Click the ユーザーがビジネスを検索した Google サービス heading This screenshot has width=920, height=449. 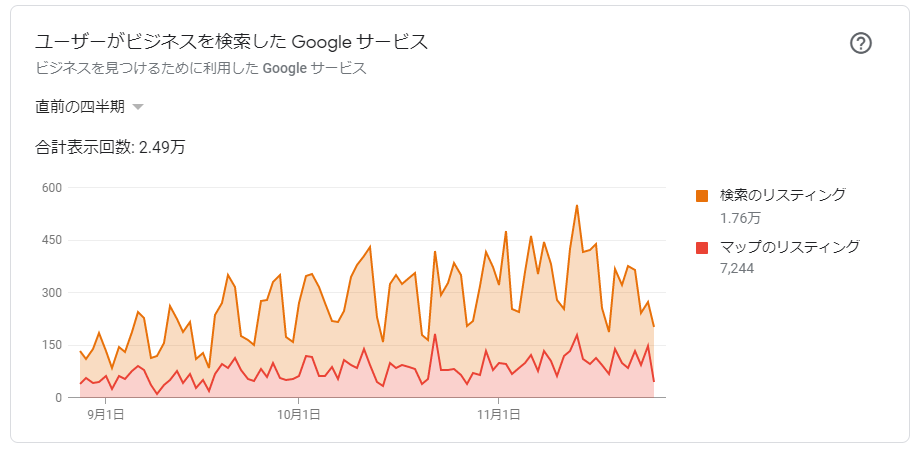click(x=231, y=42)
